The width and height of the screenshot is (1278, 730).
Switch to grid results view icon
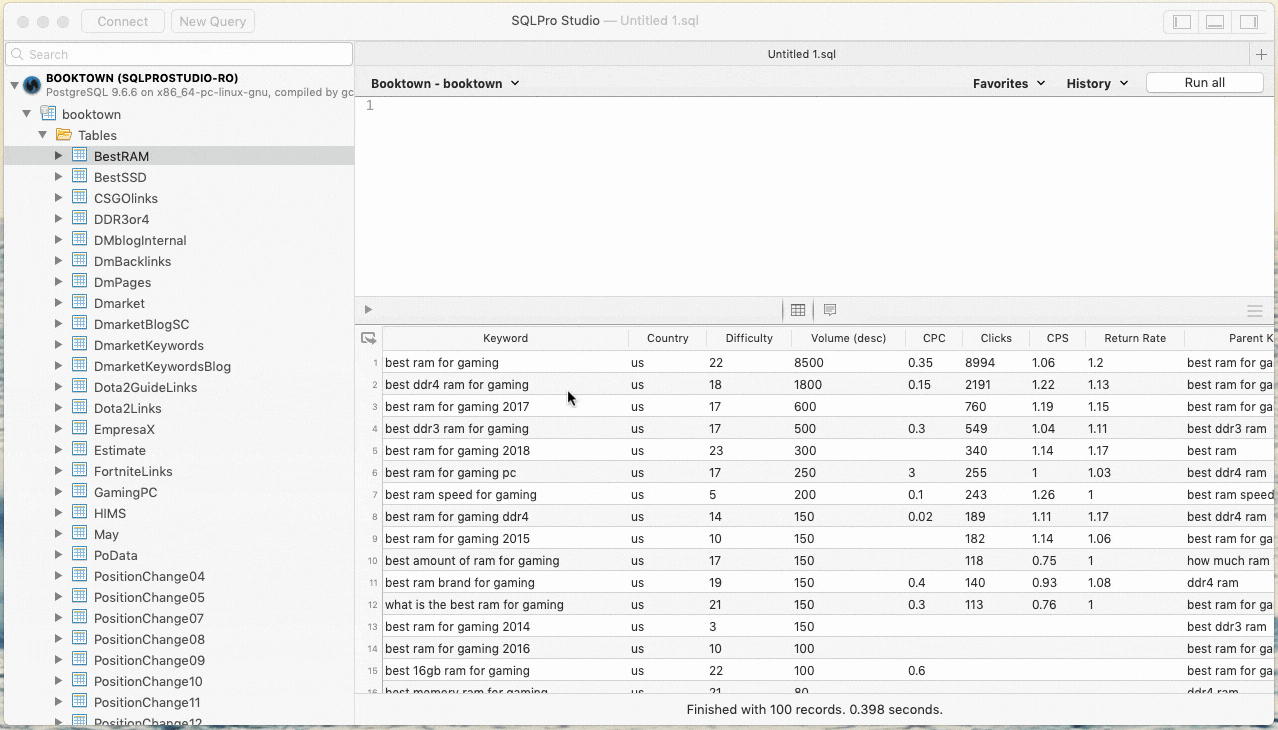[798, 310]
